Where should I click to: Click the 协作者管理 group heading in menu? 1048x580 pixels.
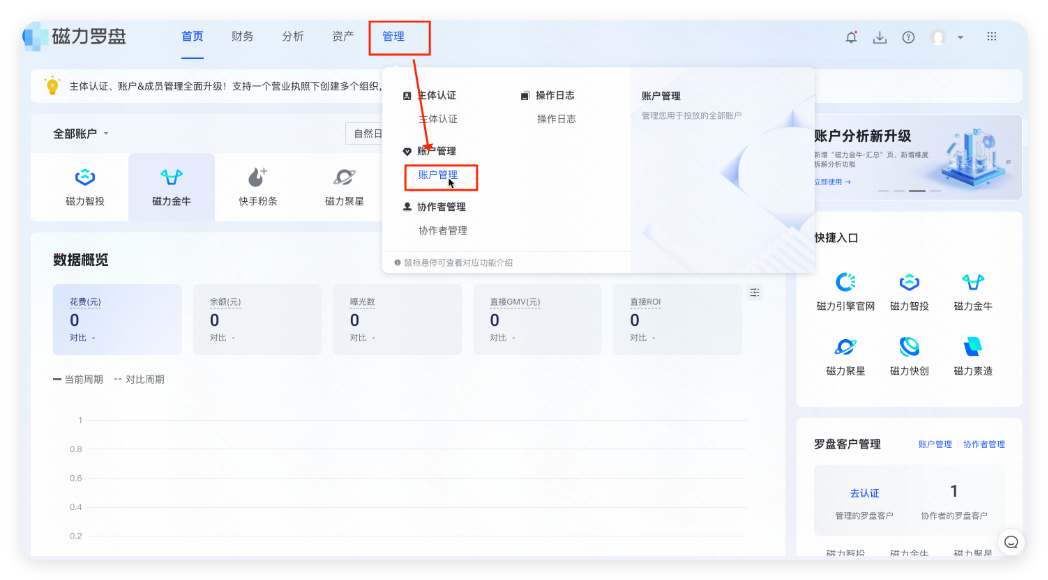point(441,207)
